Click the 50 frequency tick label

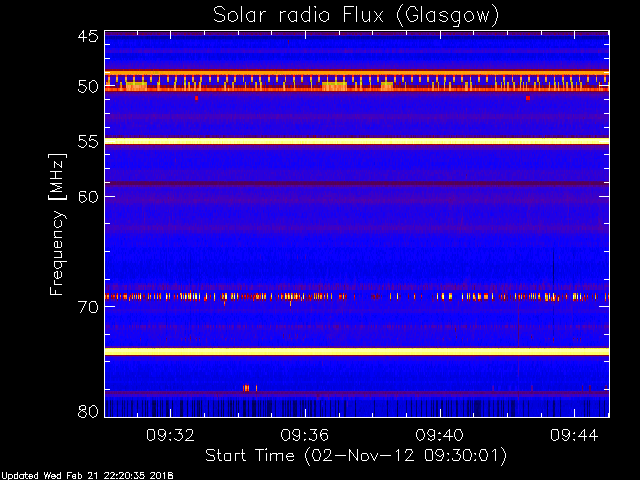click(x=88, y=87)
